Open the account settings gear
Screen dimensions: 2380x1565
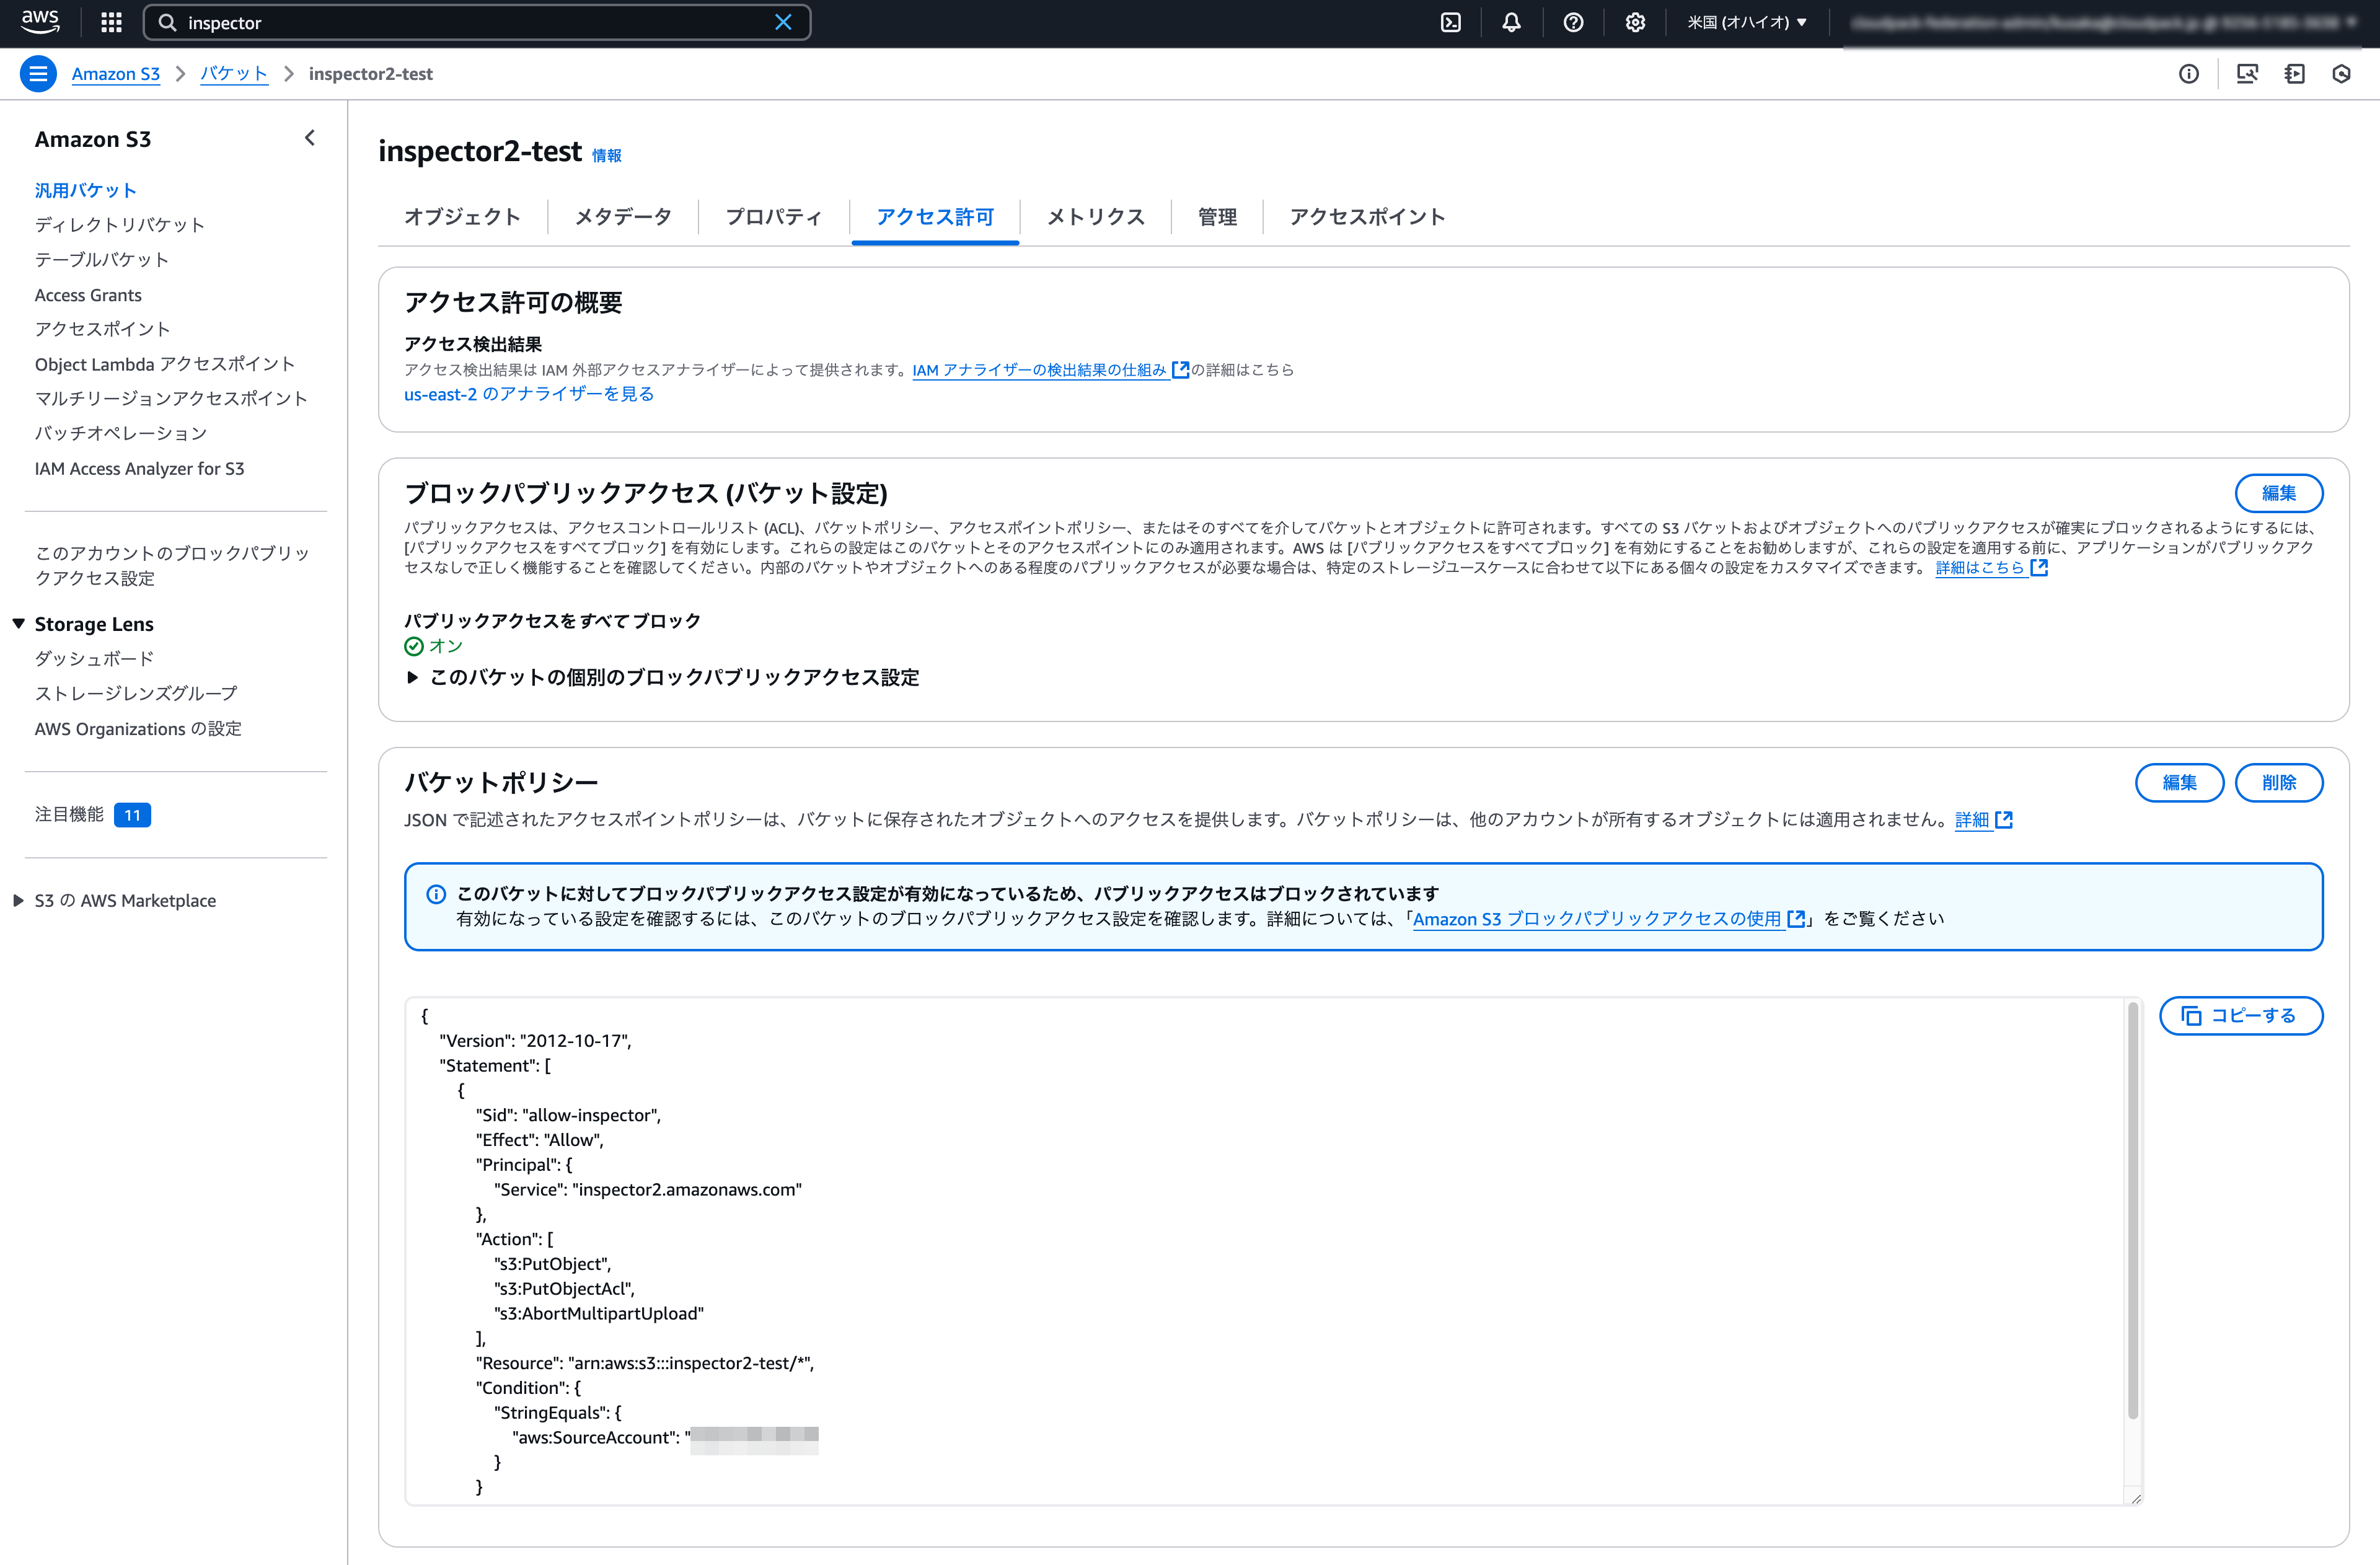click(1635, 22)
